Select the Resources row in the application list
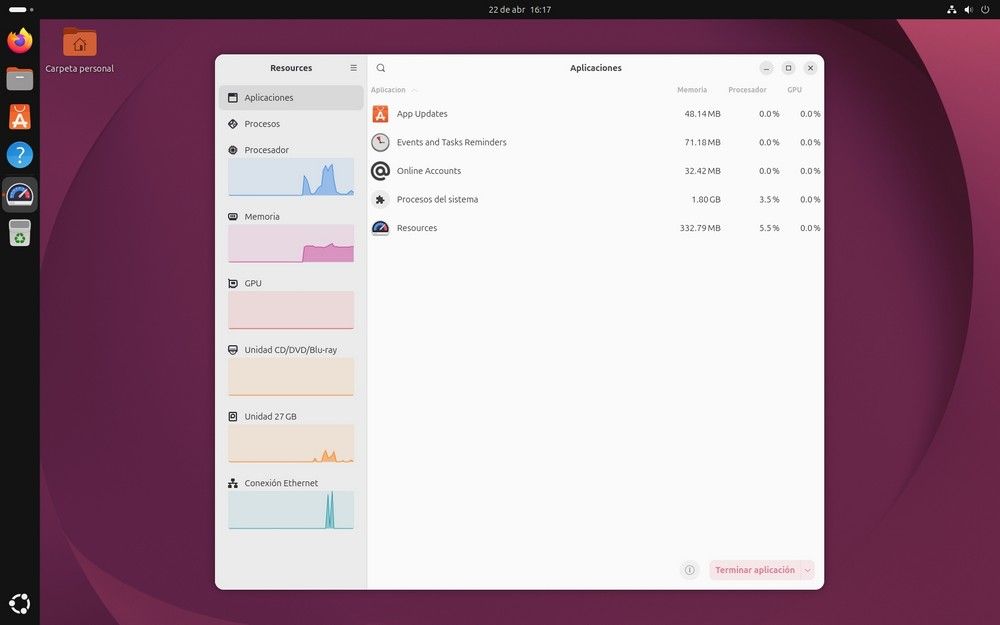The image size is (1000, 625). 596,228
